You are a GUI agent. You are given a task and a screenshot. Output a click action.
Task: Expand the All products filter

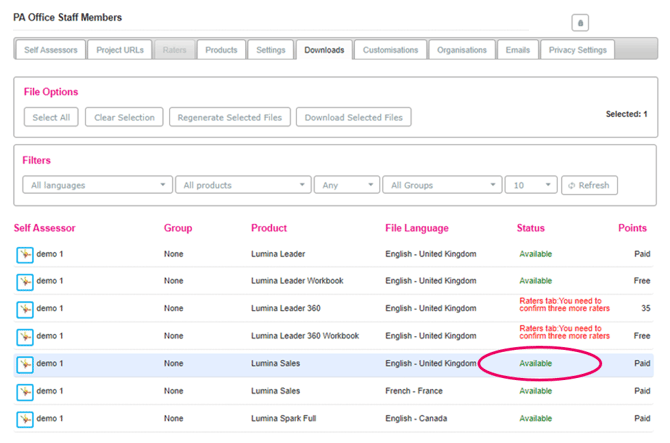[x=242, y=185]
